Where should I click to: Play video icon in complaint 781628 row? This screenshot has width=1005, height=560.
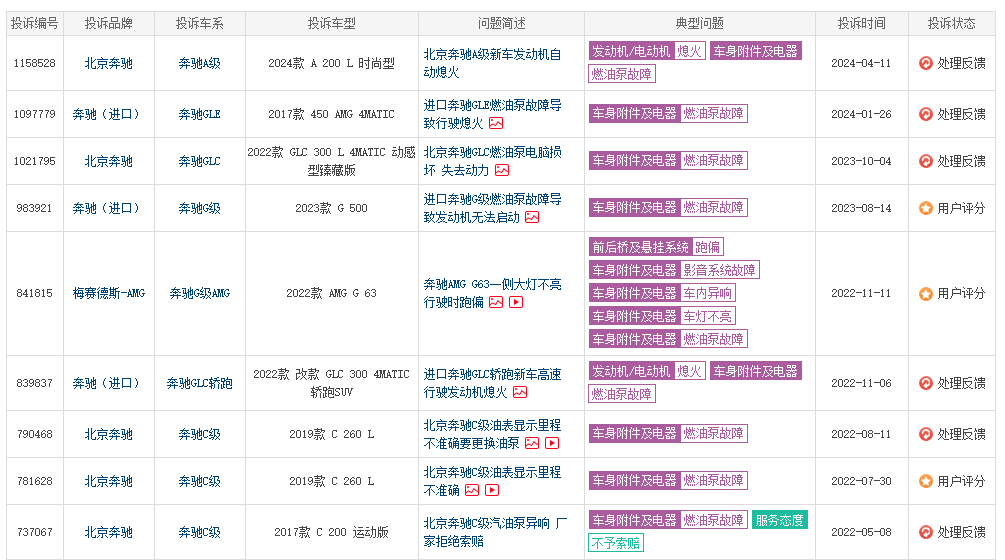pyautogui.click(x=492, y=490)
